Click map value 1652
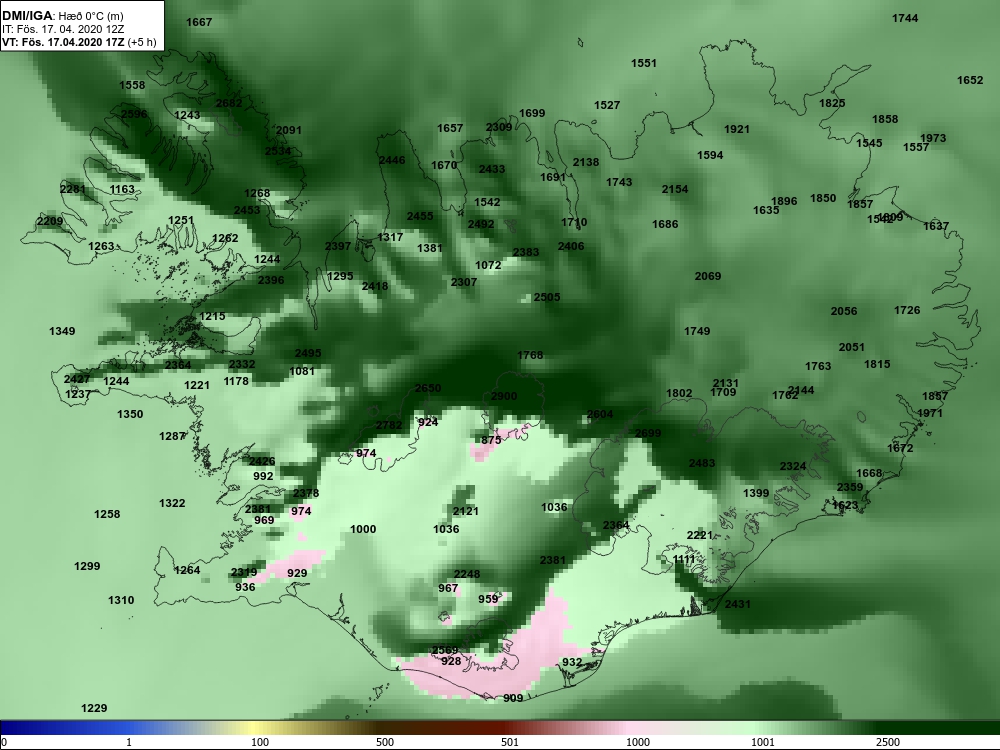This screenshot has height=750, width=1000. point(970,80)
